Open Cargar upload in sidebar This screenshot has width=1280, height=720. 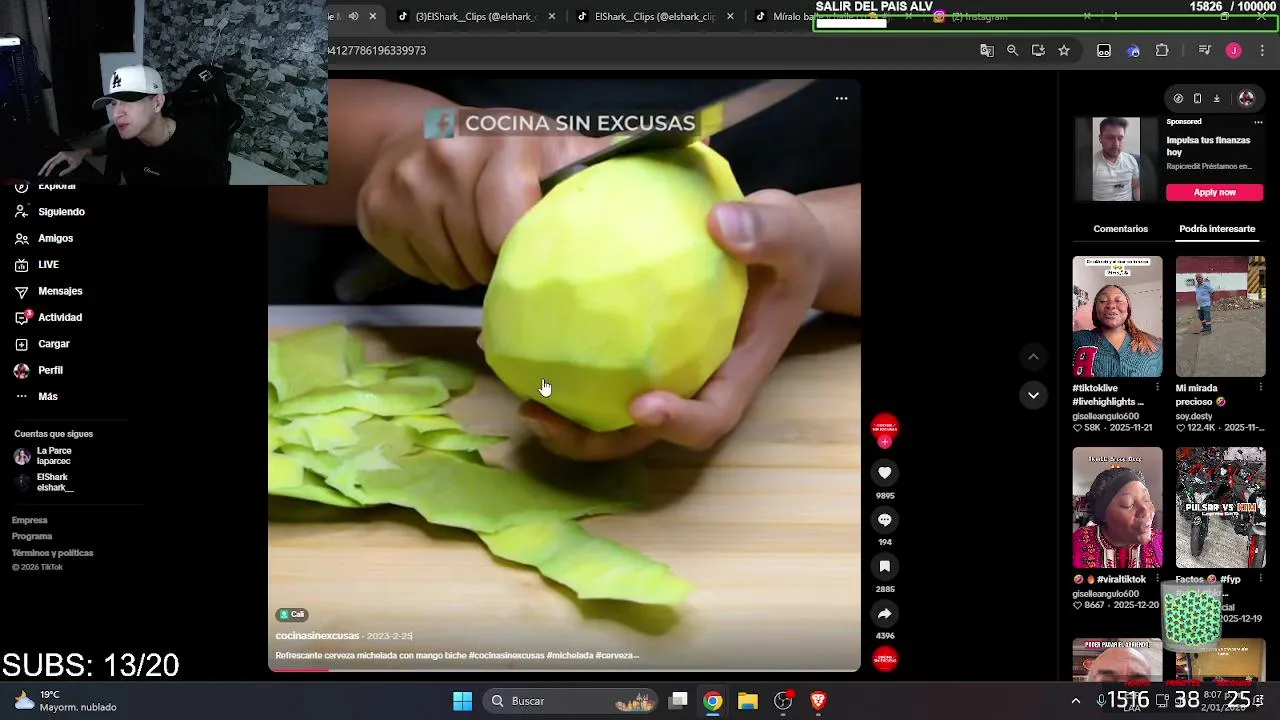pos(42,344)
